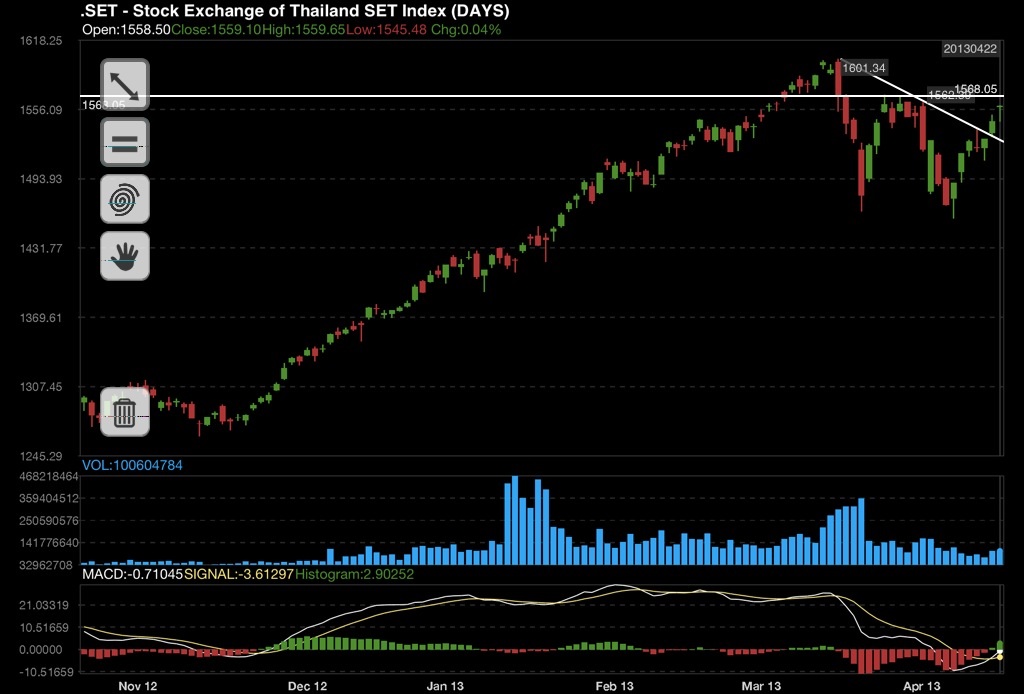
Task: Click the 20130422 date label
Action: 970,49
